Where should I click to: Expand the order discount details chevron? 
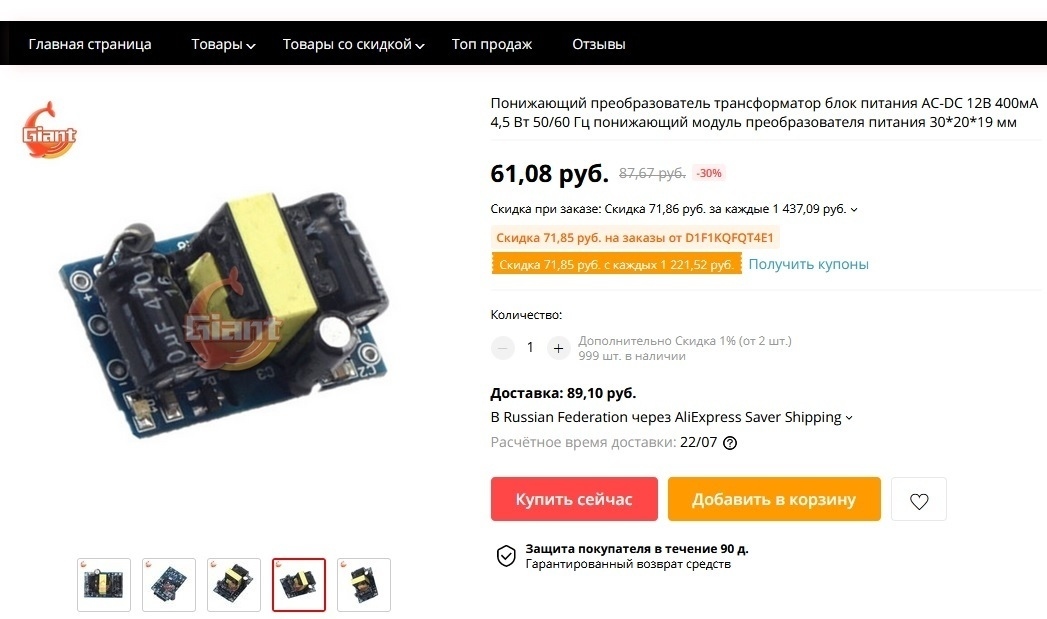click(x=853, y=210)
